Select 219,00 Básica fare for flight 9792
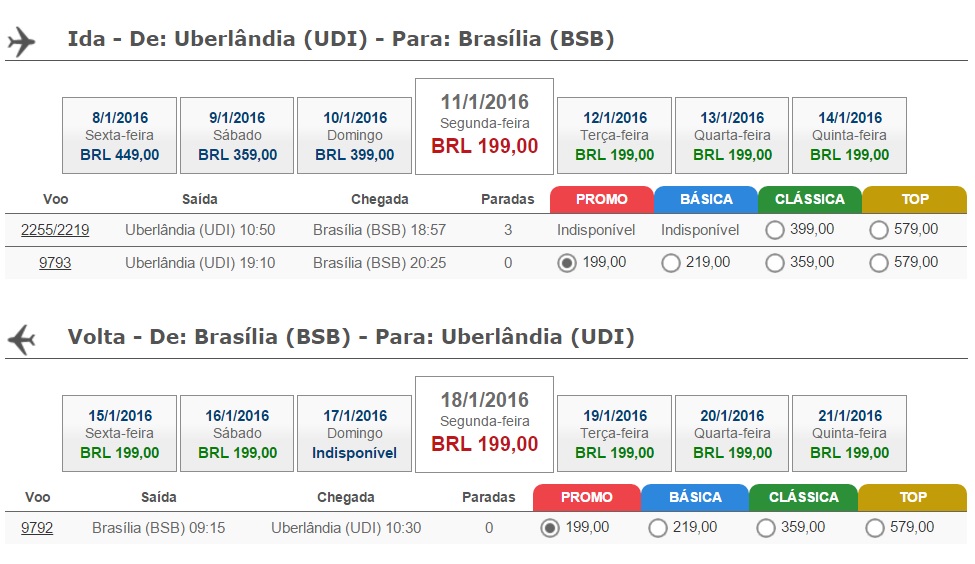This screenshot has height=564, width=975. tap(657, 528)
